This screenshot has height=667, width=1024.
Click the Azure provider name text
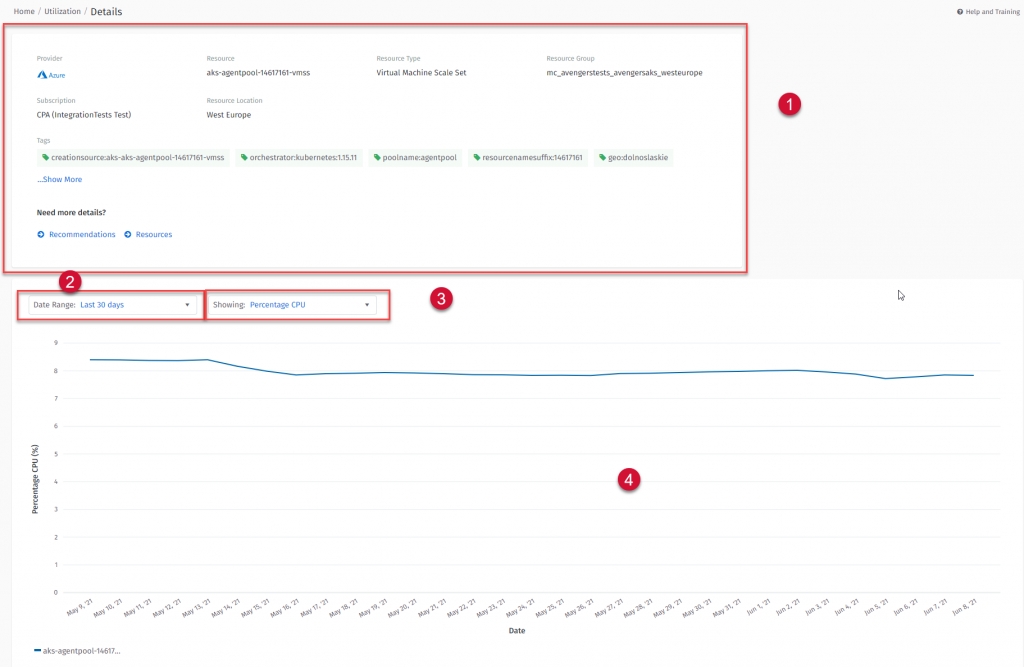click(58, 74)
